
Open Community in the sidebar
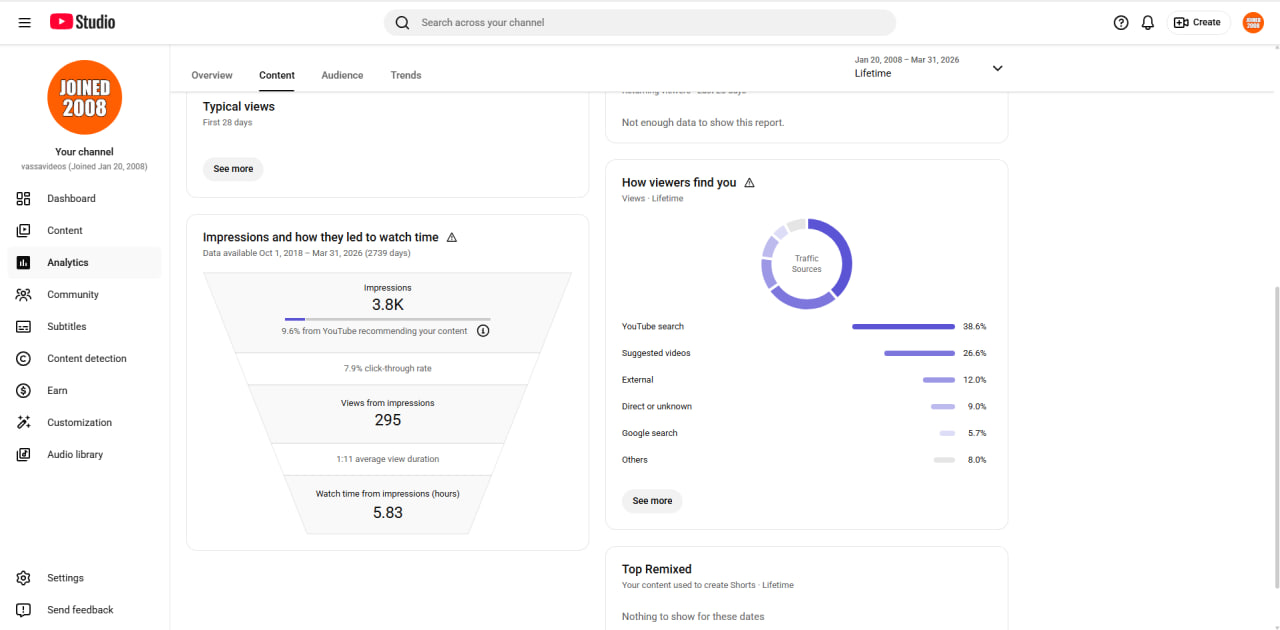click(73, 294)
